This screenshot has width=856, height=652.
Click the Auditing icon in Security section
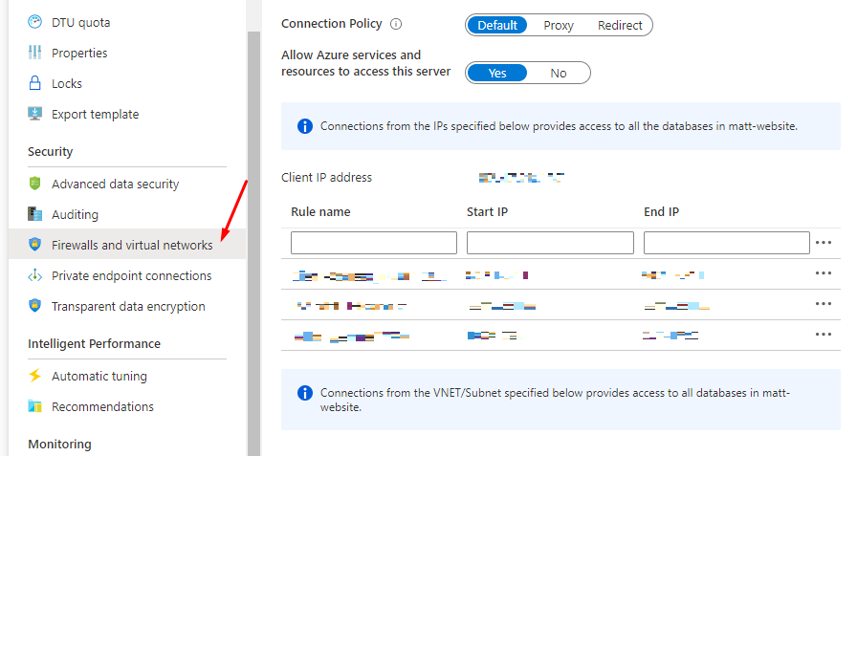(x=37, y=214)
